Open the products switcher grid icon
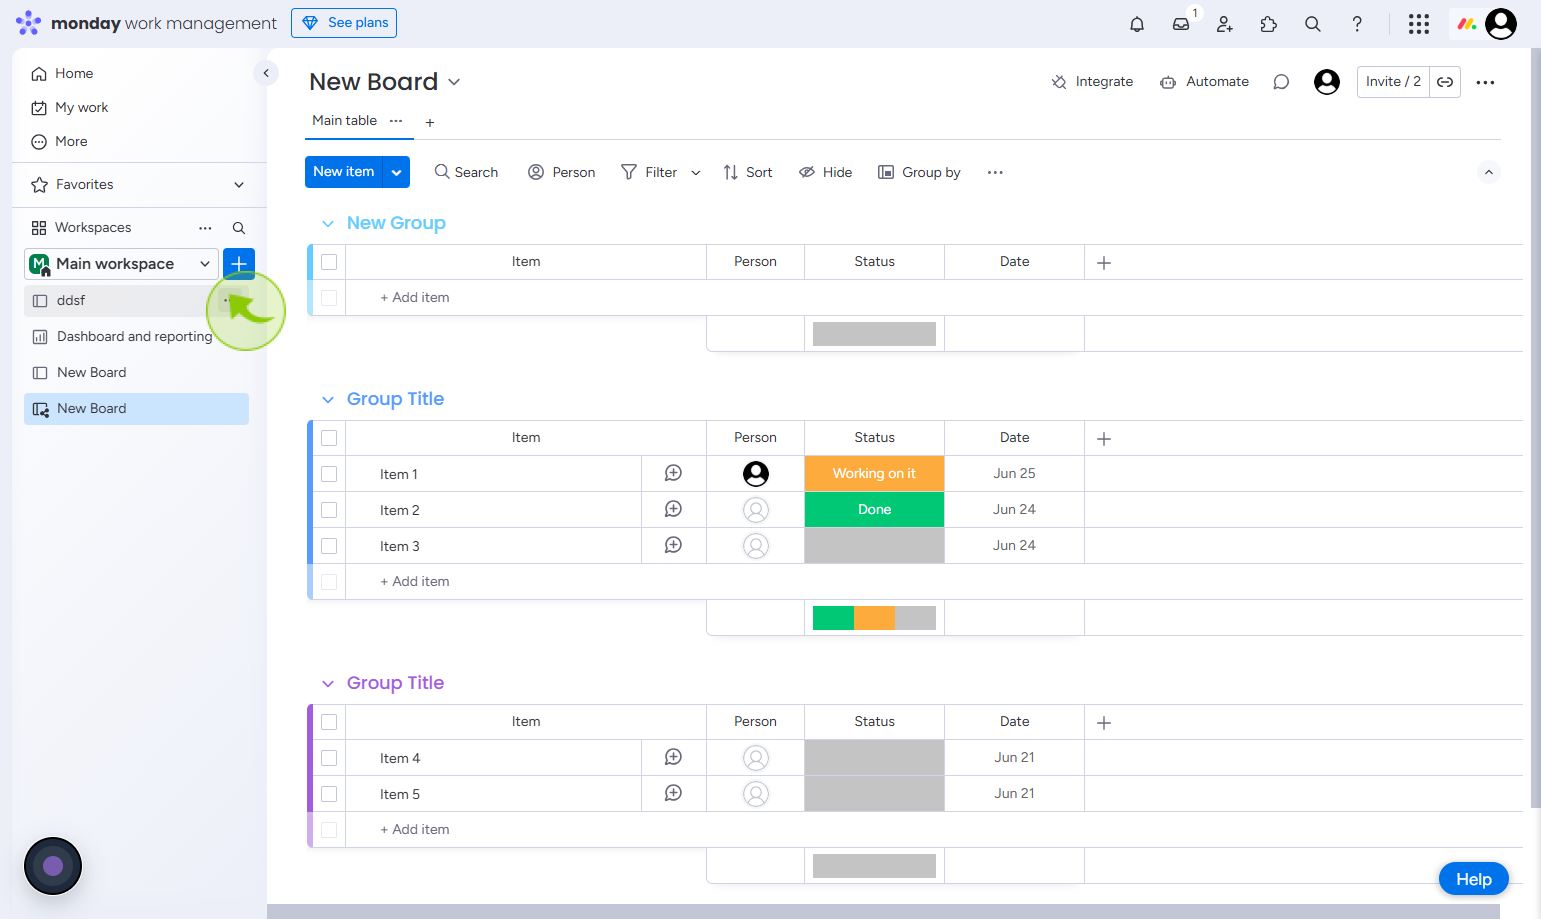Screen dimensions: 1541x919 1419,24
